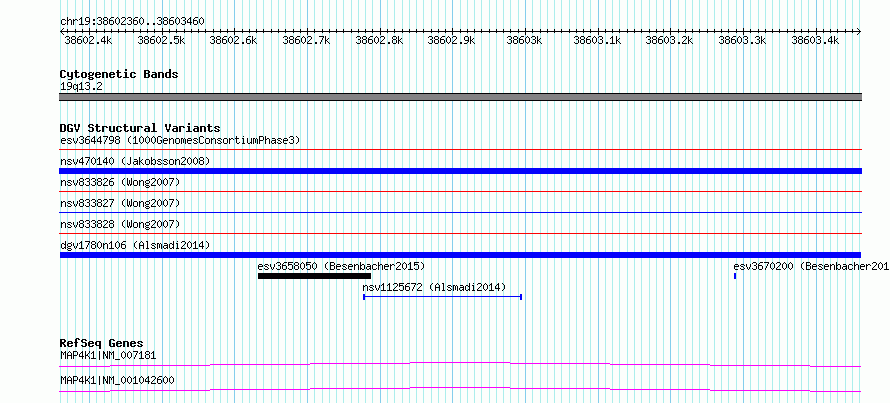This screenshot has width=890, height=403.
Task: Click the magenta line of MAP4K1|NM_001042600
Action: (460, 389)
